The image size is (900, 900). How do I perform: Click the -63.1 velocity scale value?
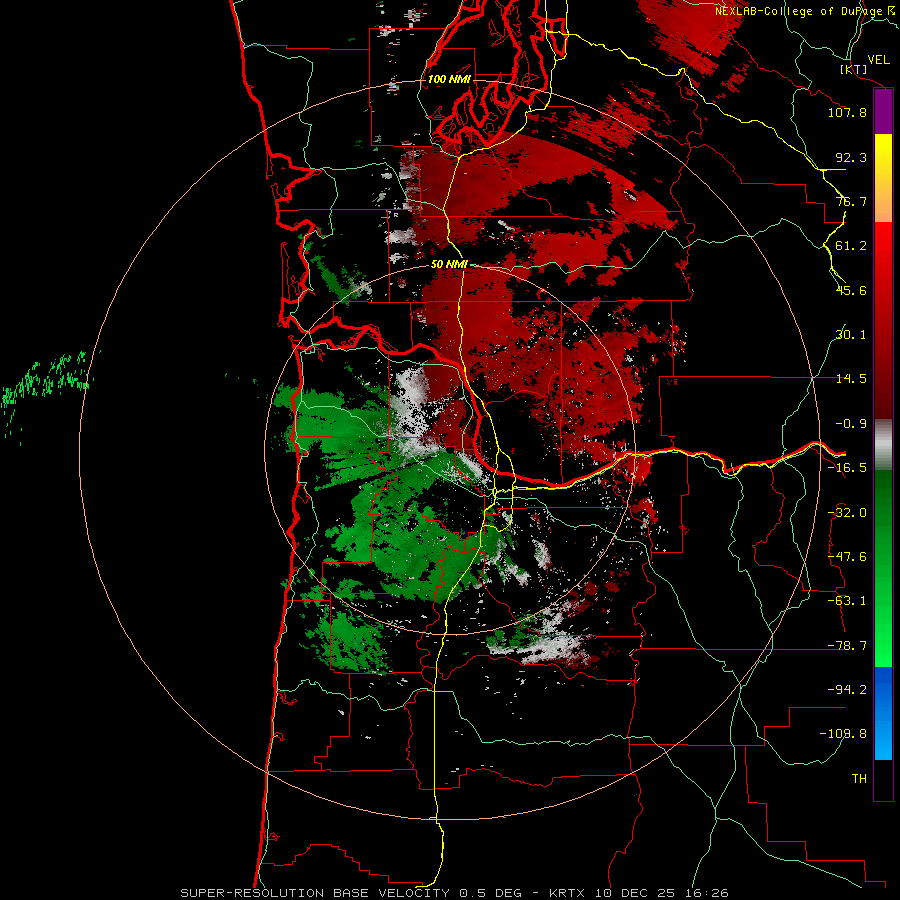point(847,601)
